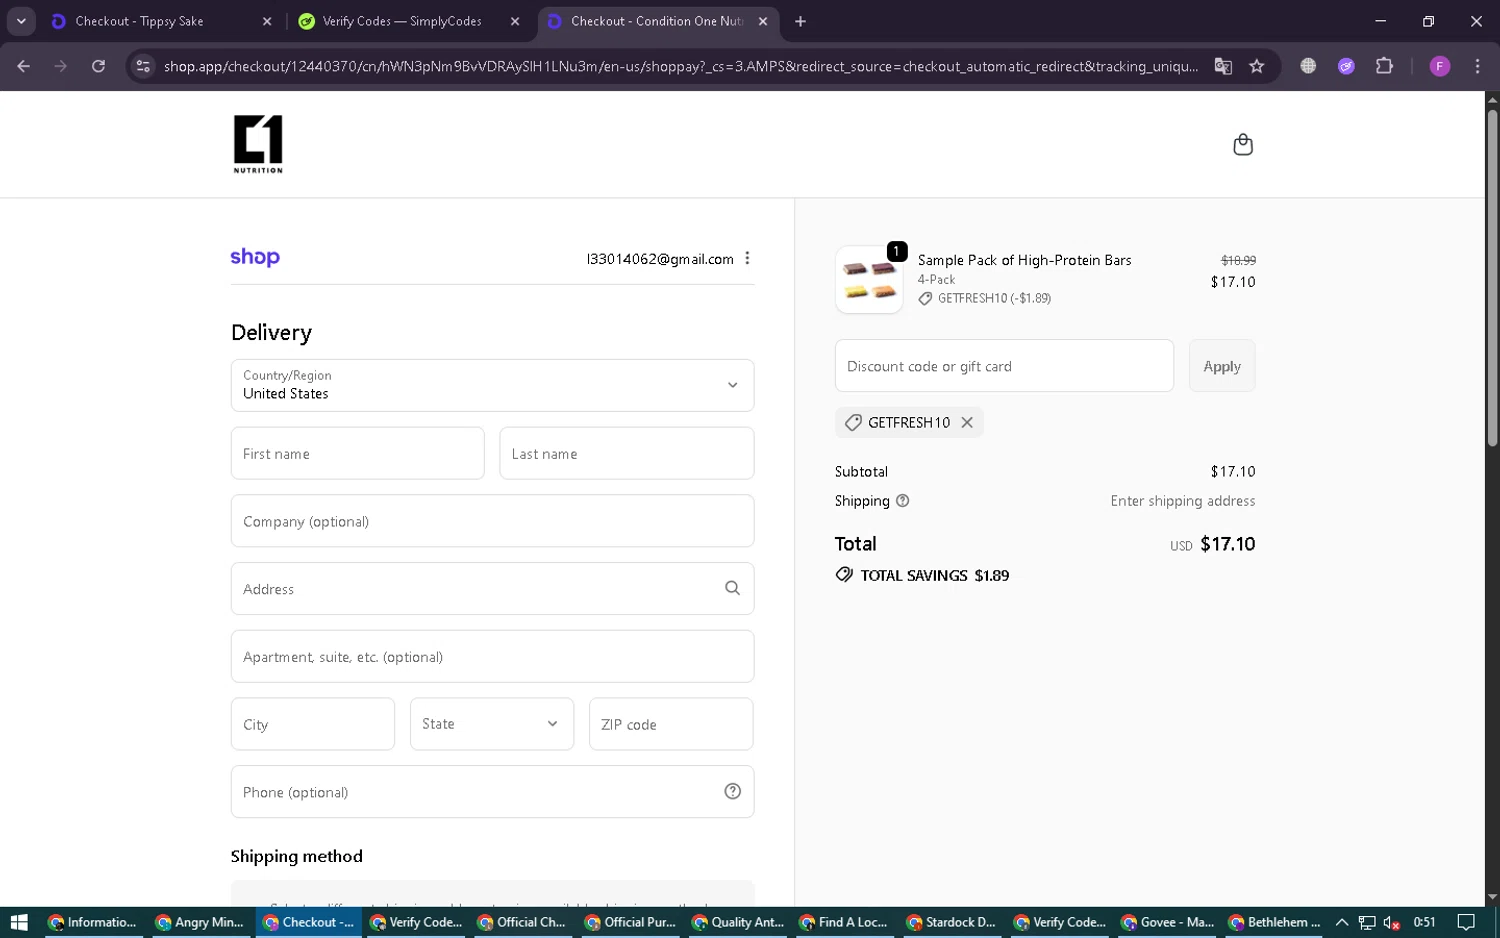Viewport: 1500px width, 938px height.
Task: Open account options menu next to the email
Action: [747, 258]
